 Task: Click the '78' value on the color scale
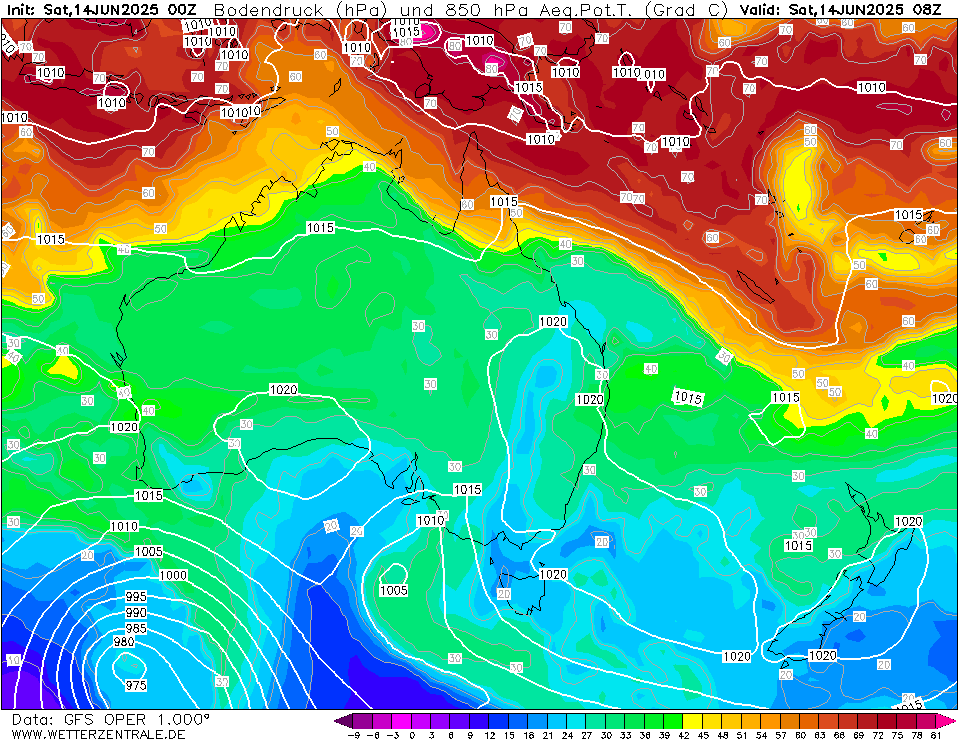coord(916,735)
